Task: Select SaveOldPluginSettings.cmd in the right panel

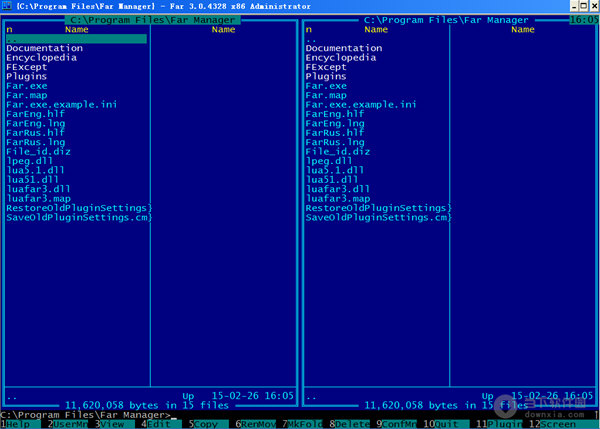Action: (378, 217)
